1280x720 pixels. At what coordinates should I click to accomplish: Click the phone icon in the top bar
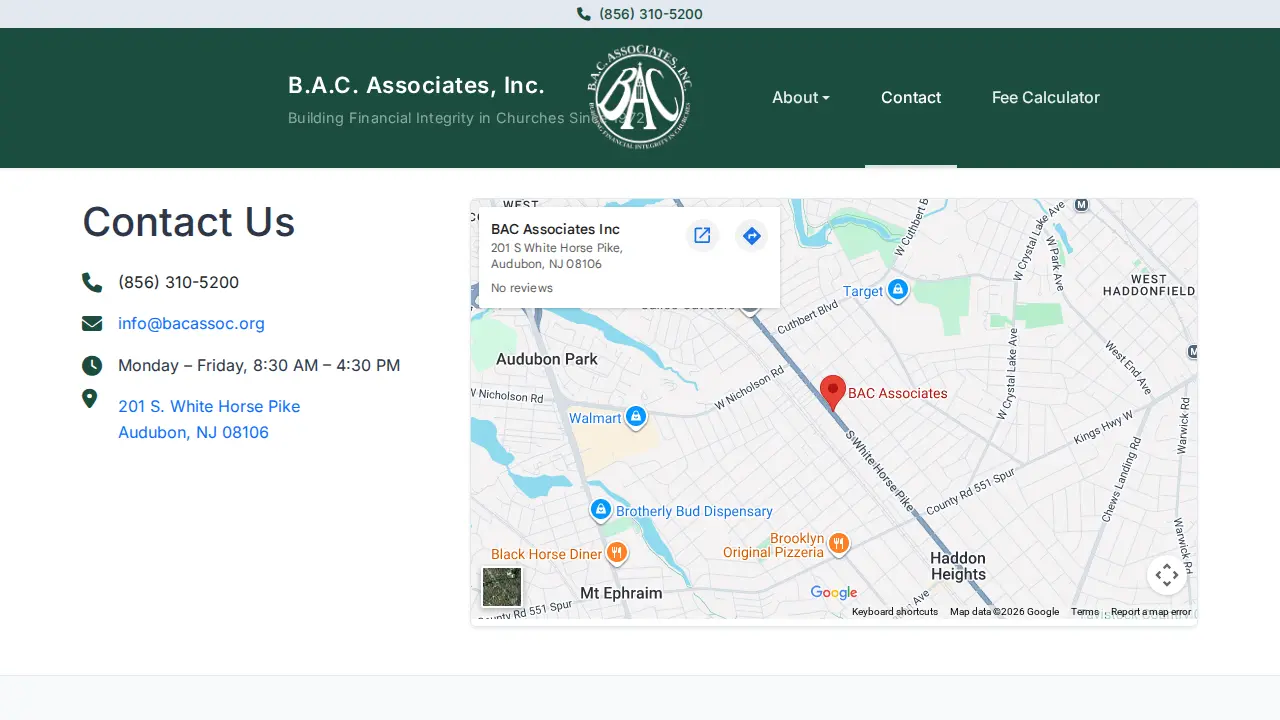(584, 14)
